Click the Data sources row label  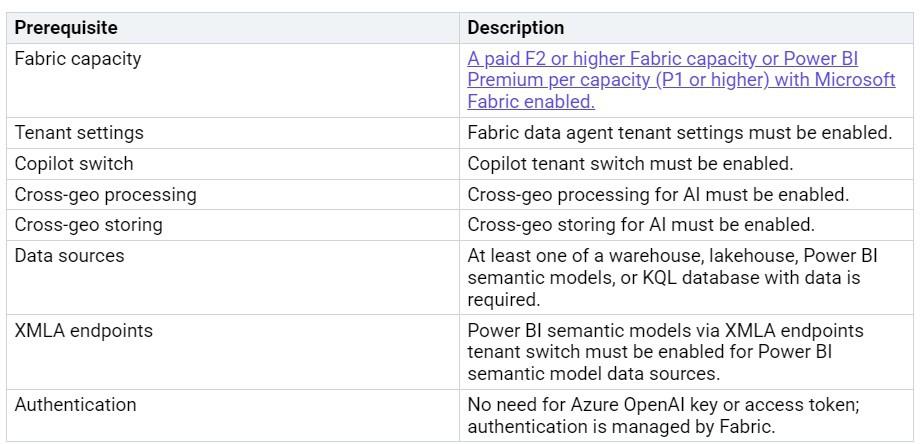[69, 256]
